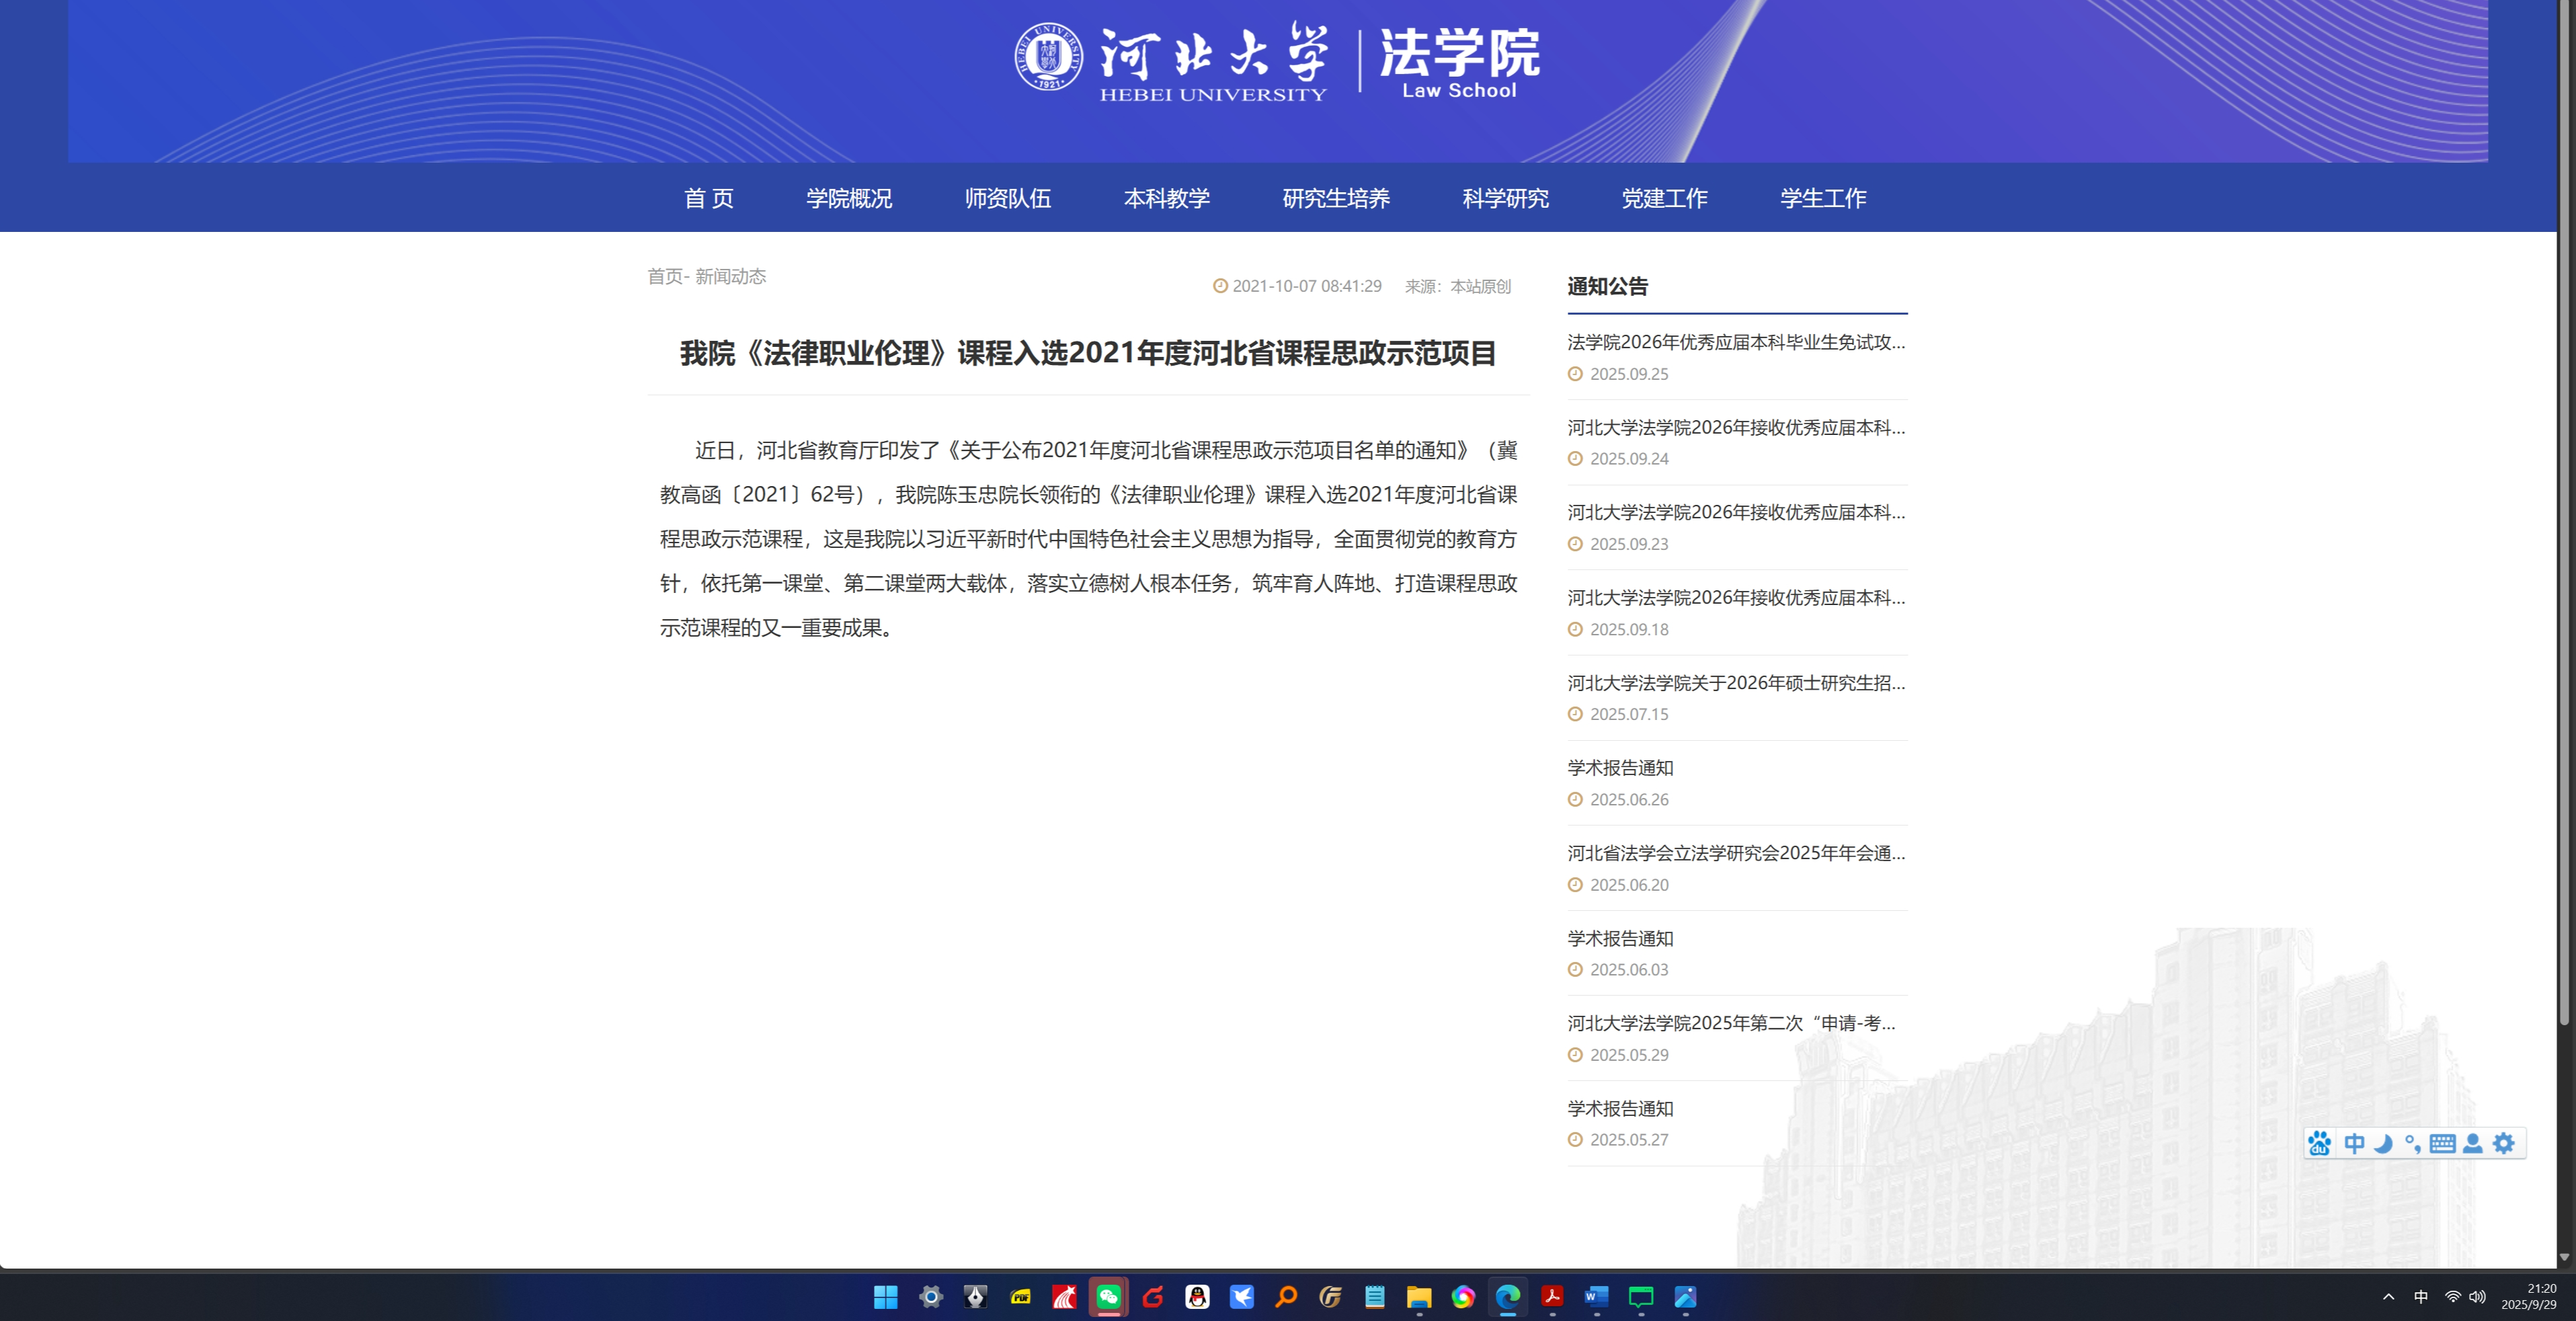Select 科学研究 in navigation bar
The width and height of the screenshot is (2576, 1321).
[1505, 198]
